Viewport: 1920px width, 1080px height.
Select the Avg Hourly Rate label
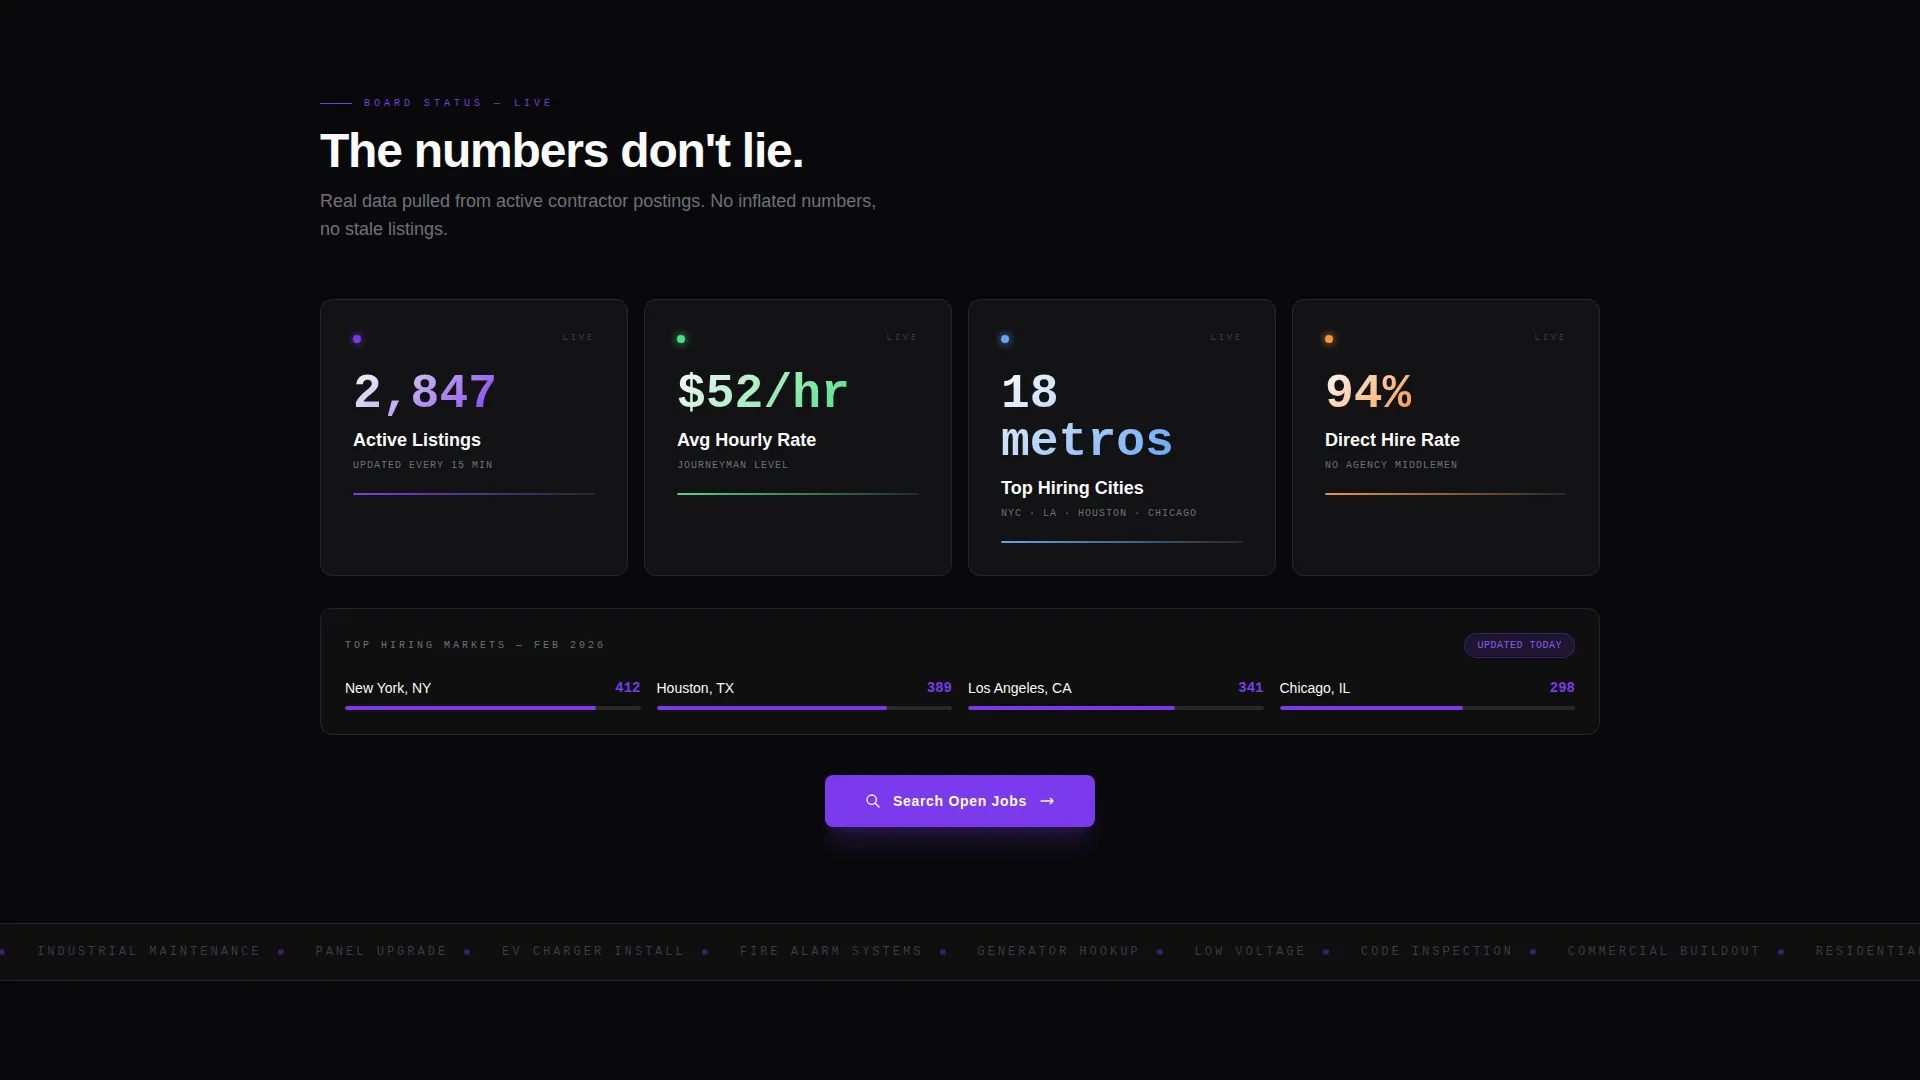(x=746, y=440)
